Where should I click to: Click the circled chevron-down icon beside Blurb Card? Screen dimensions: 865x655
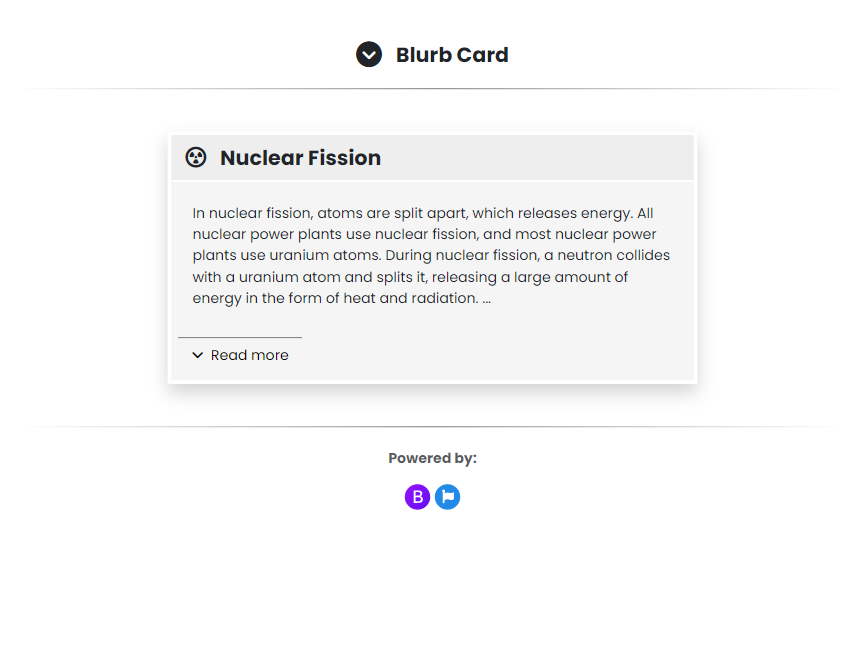point(369,55)
